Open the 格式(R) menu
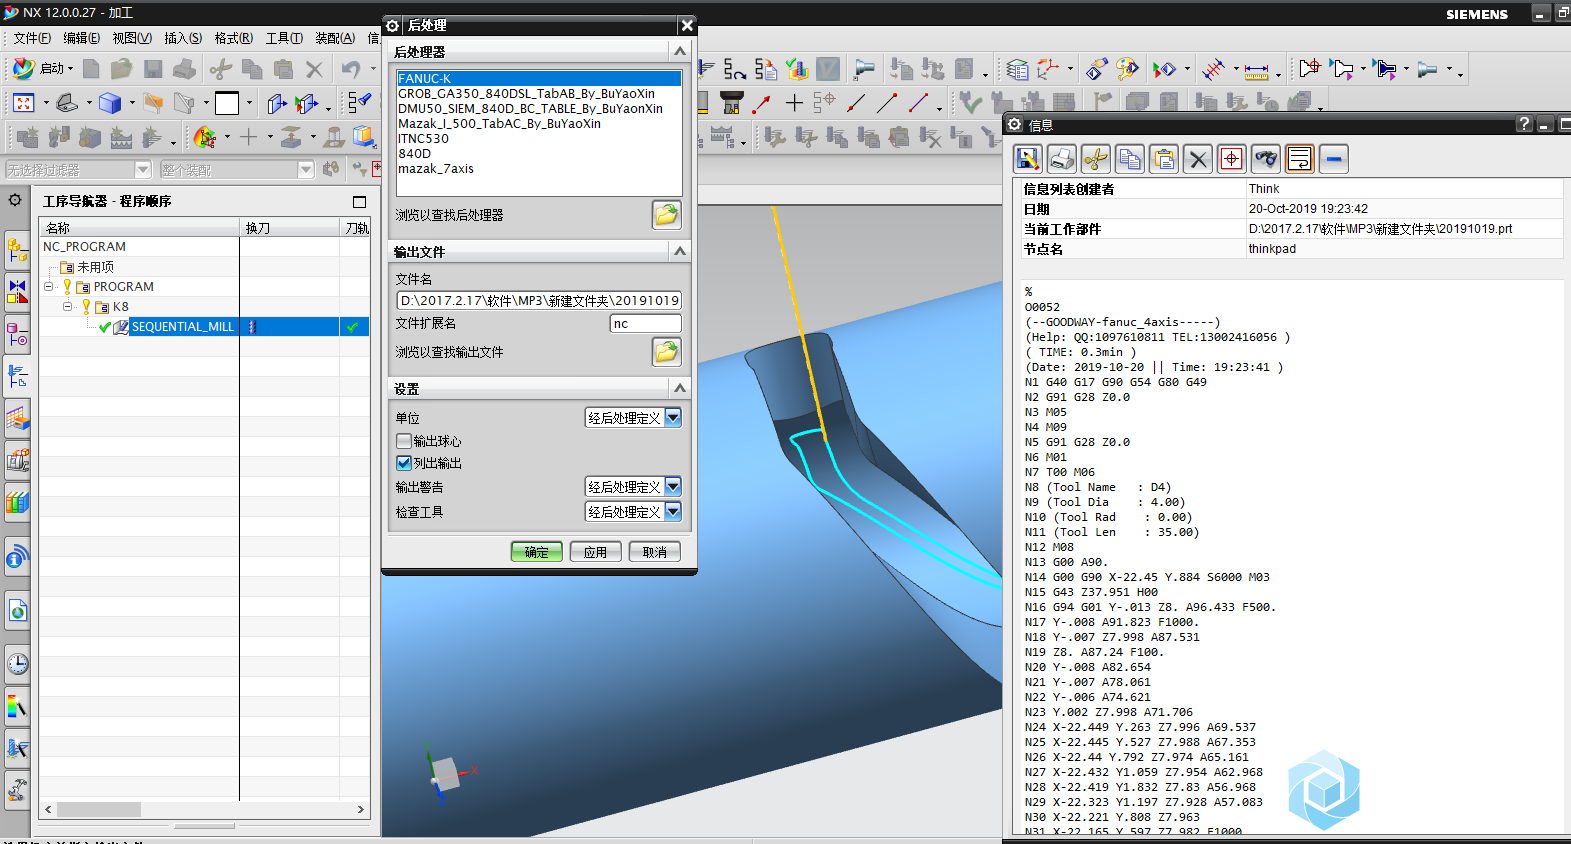The height and width of the screenshot is (844, 1571). [x=234, y=38]
